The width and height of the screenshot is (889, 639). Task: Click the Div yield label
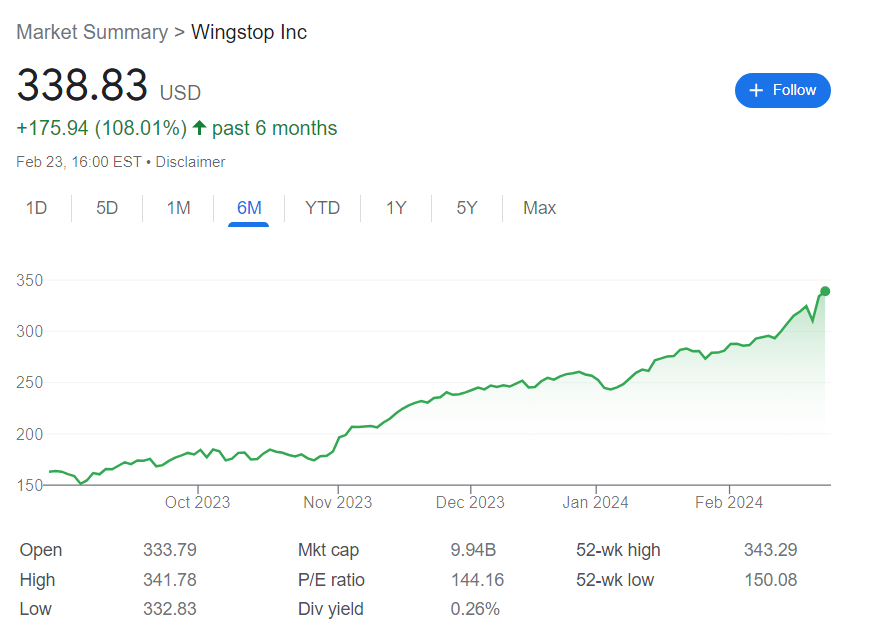point(331,609)
